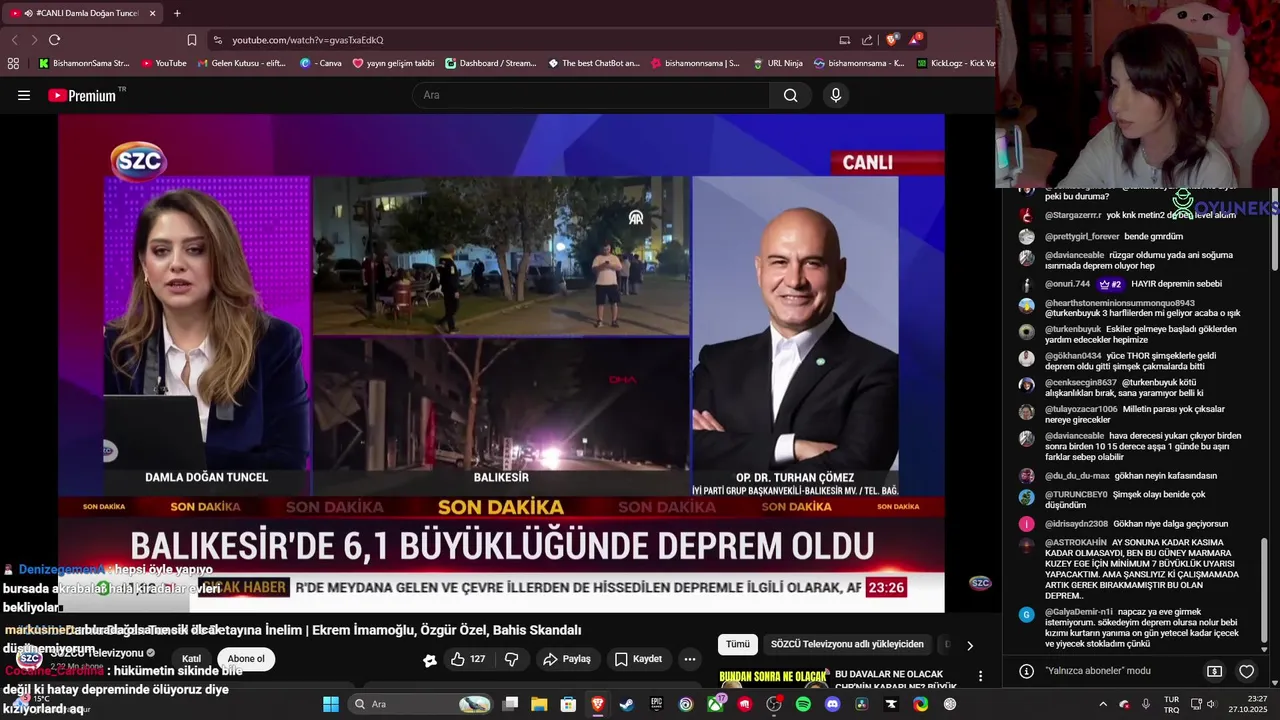
Task: Open yayın gelişim takibi bookmark
Action: pos(393,63)
